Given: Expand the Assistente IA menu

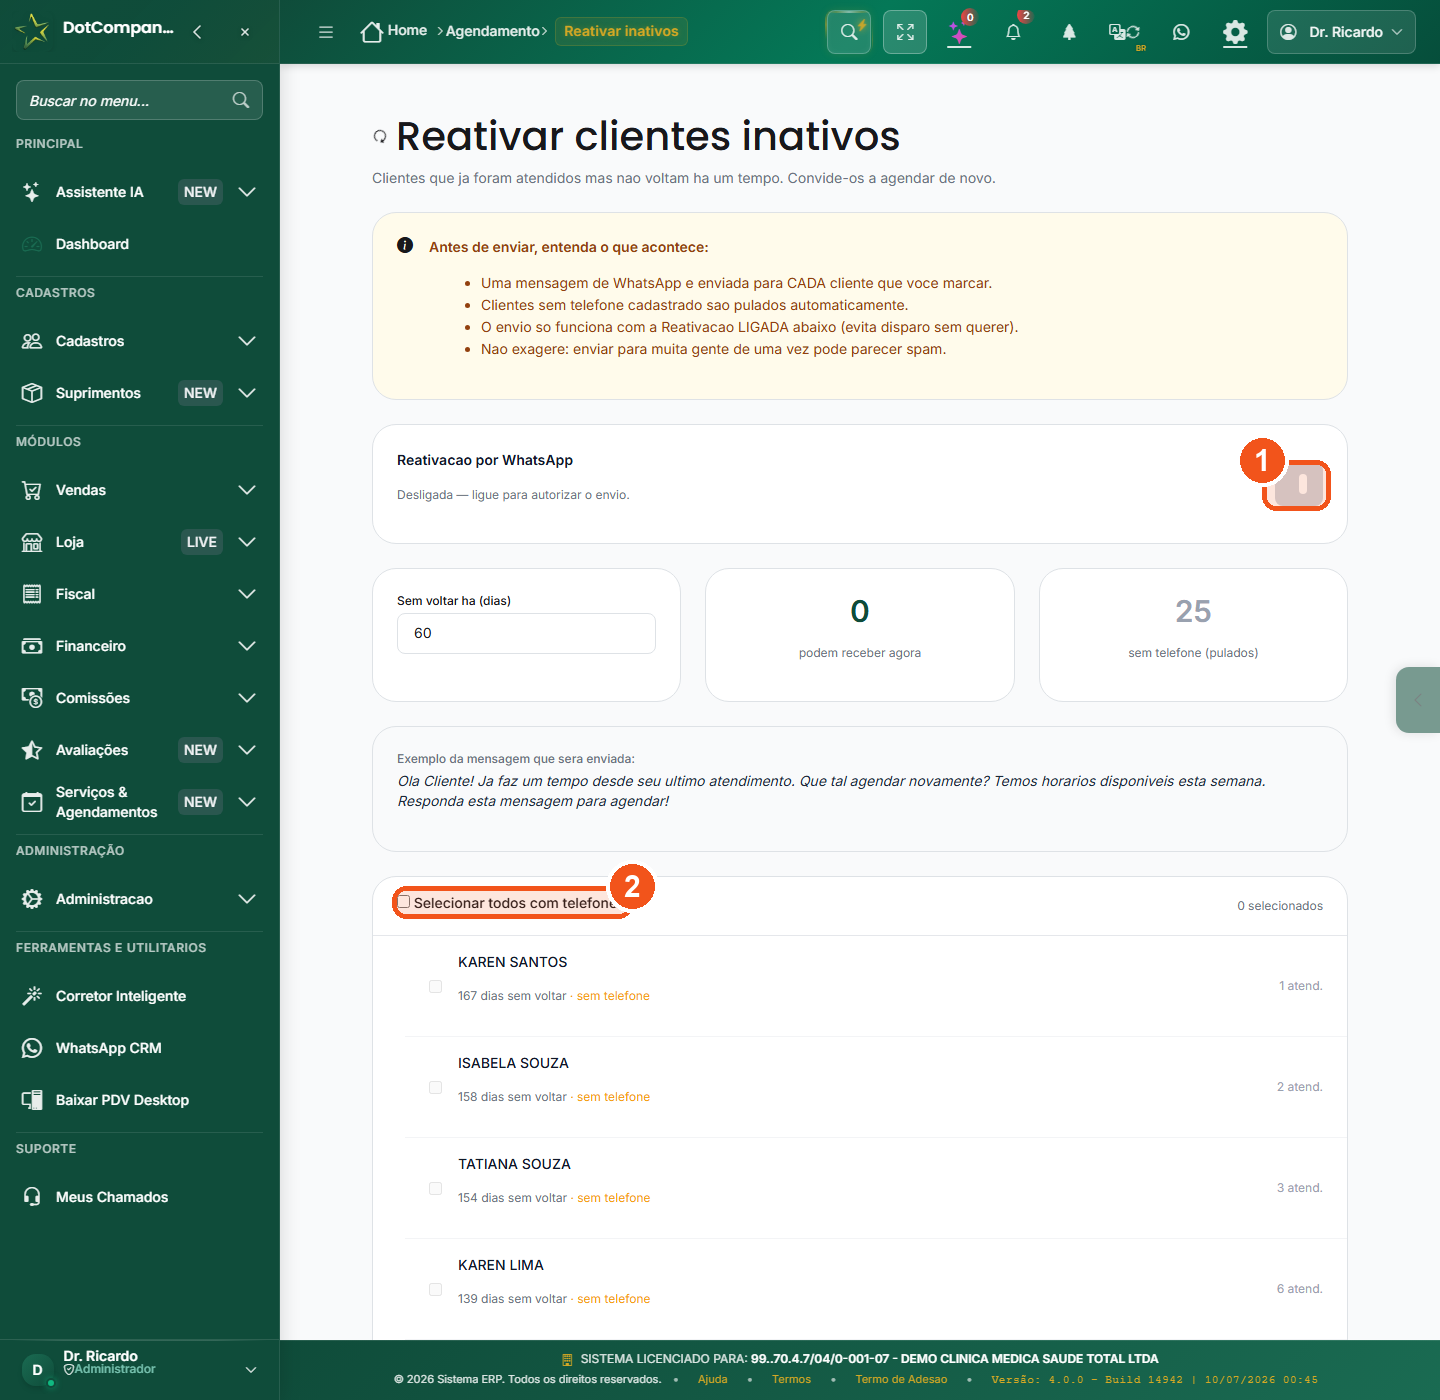Looking at the screenshot, I should pyautogui.click(x=139, y=192).
